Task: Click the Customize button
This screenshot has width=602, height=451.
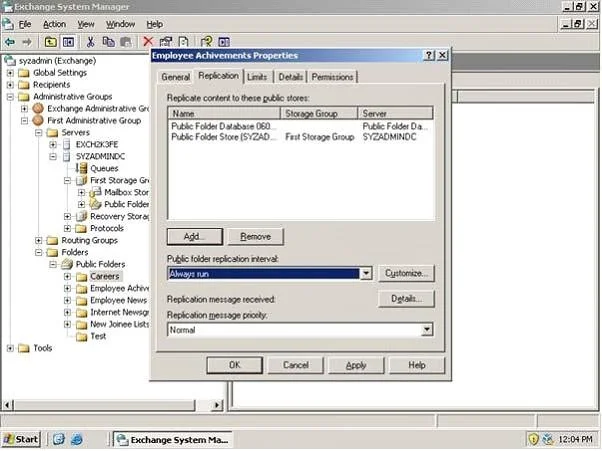Action: coord(406,273)
